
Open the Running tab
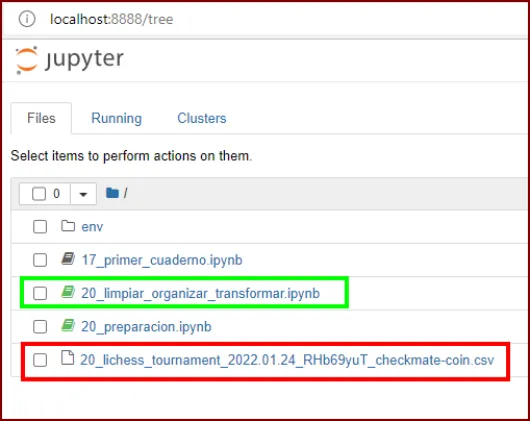click(x=117, y=118)
